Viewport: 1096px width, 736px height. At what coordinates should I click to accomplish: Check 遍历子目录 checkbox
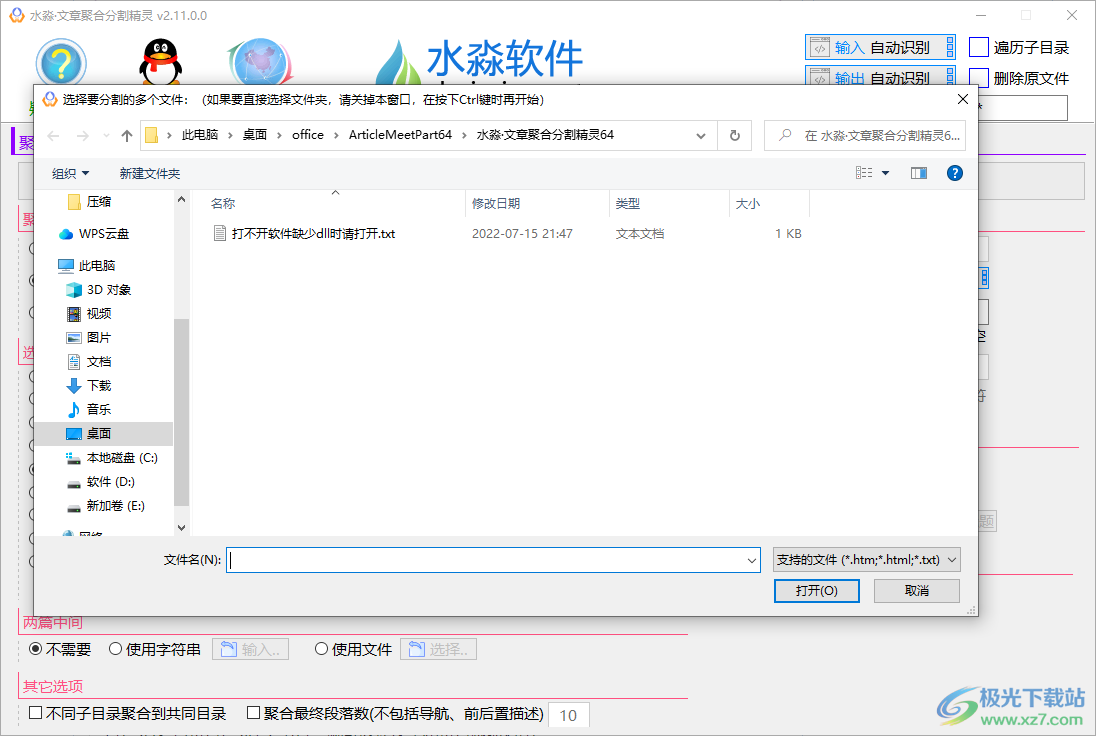(x=979, y=48)
